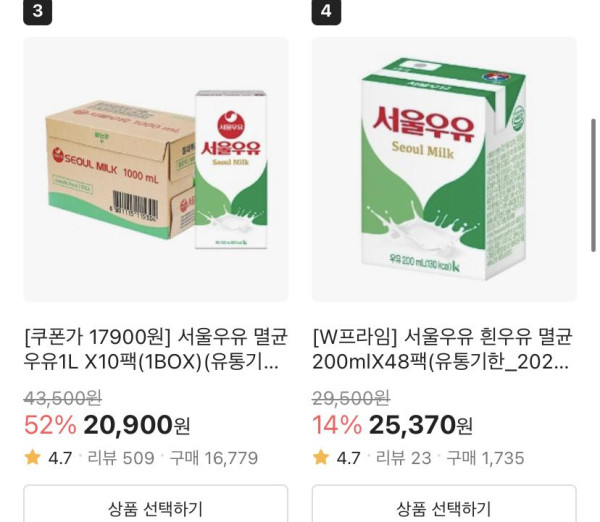Tap the rank 4 badge

point(326,12)
